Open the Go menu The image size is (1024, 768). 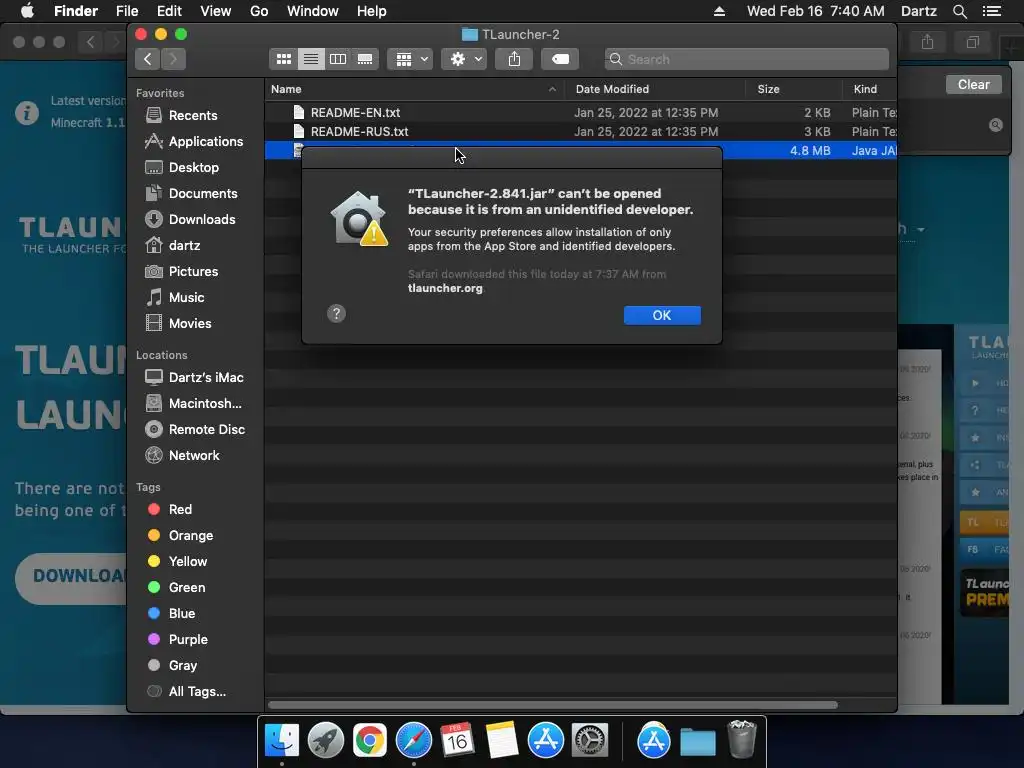259,11
